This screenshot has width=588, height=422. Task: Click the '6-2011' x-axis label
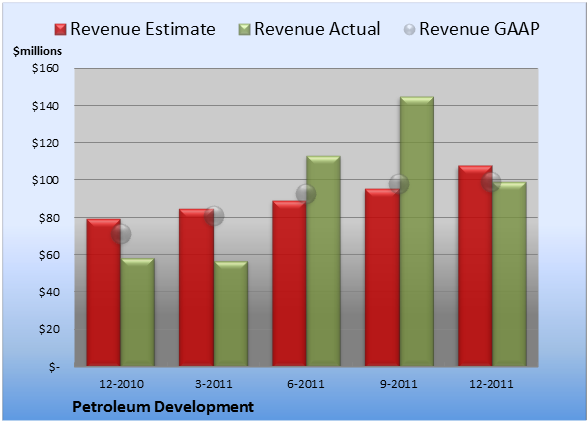pyautogui.click(x=306, y=384)
